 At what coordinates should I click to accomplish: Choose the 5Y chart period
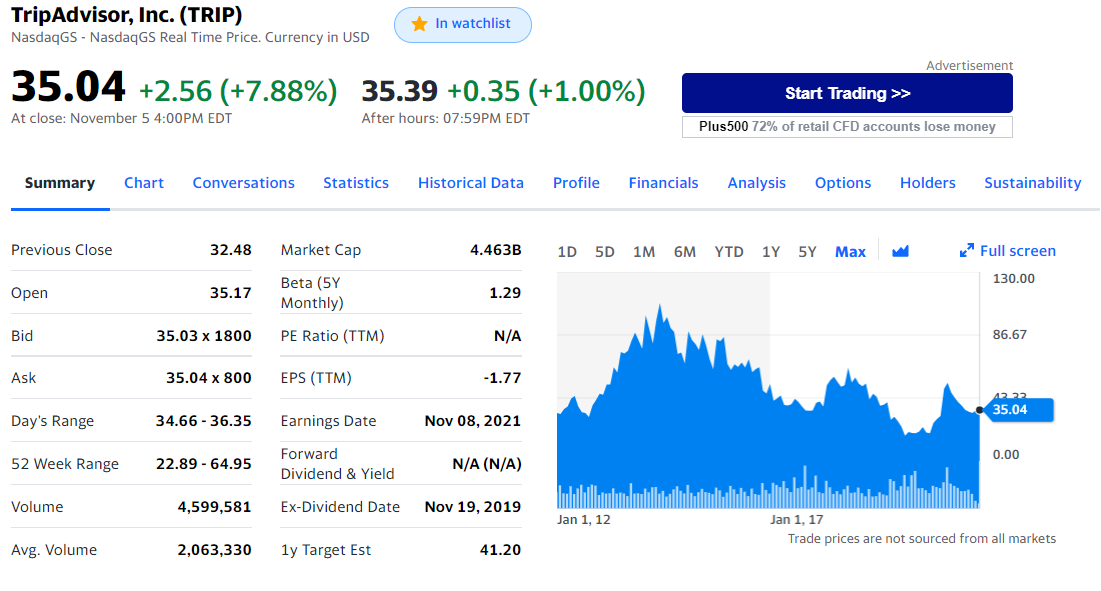pos(807,252)
